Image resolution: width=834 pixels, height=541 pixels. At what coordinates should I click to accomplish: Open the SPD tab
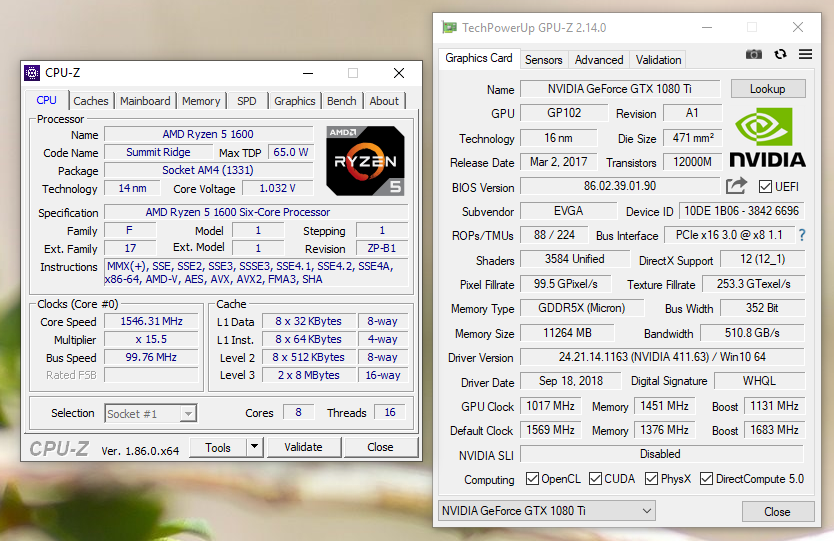click(x=247, y=101)
